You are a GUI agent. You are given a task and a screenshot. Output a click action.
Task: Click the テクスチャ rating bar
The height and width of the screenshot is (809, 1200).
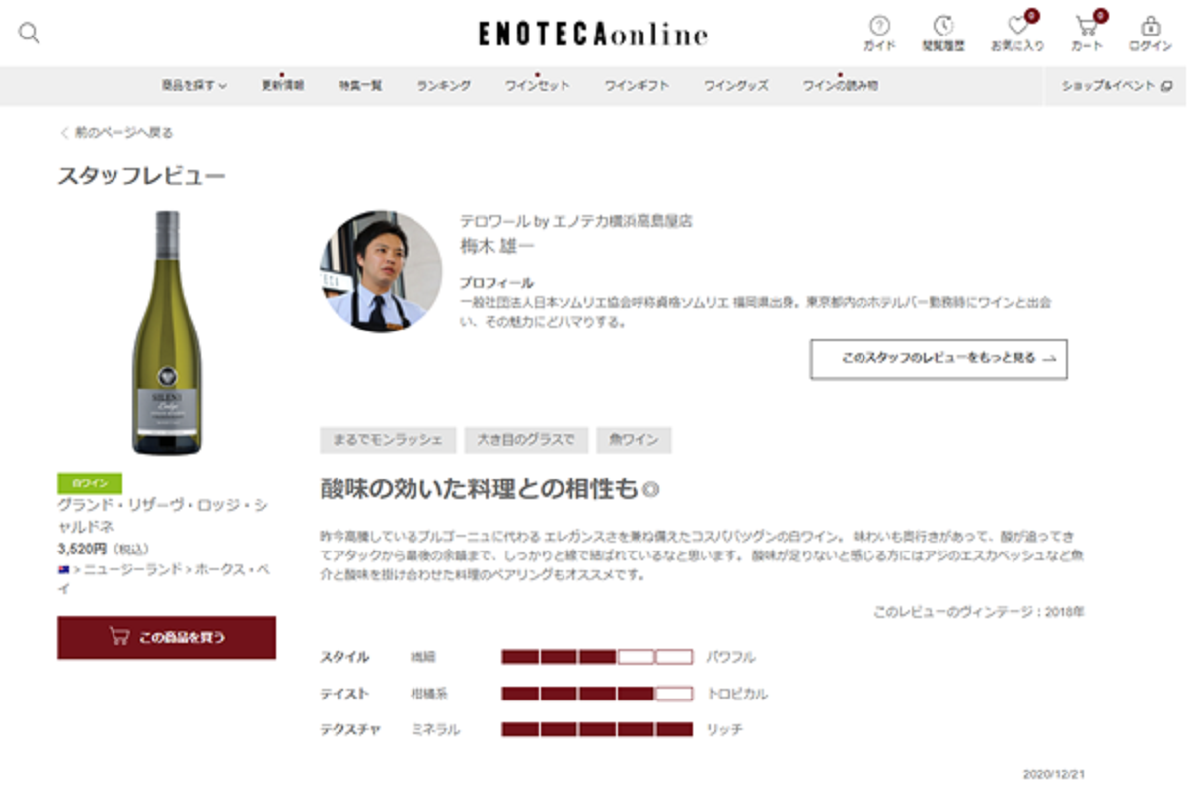point(597,729)
